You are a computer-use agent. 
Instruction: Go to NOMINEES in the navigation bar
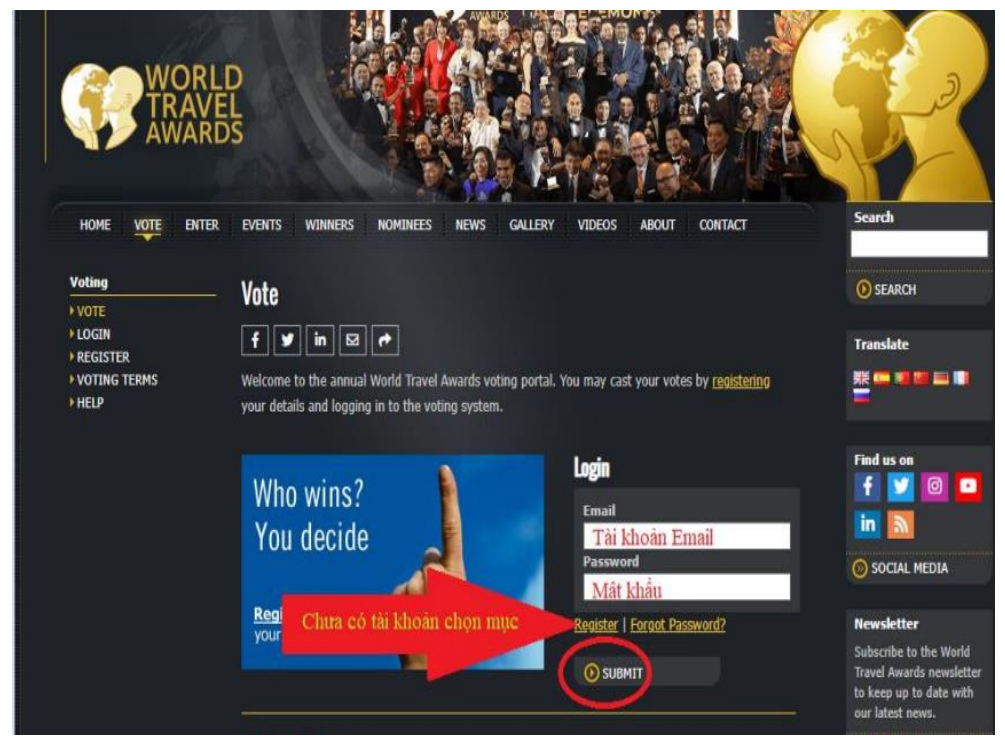(x=404, y=225)
